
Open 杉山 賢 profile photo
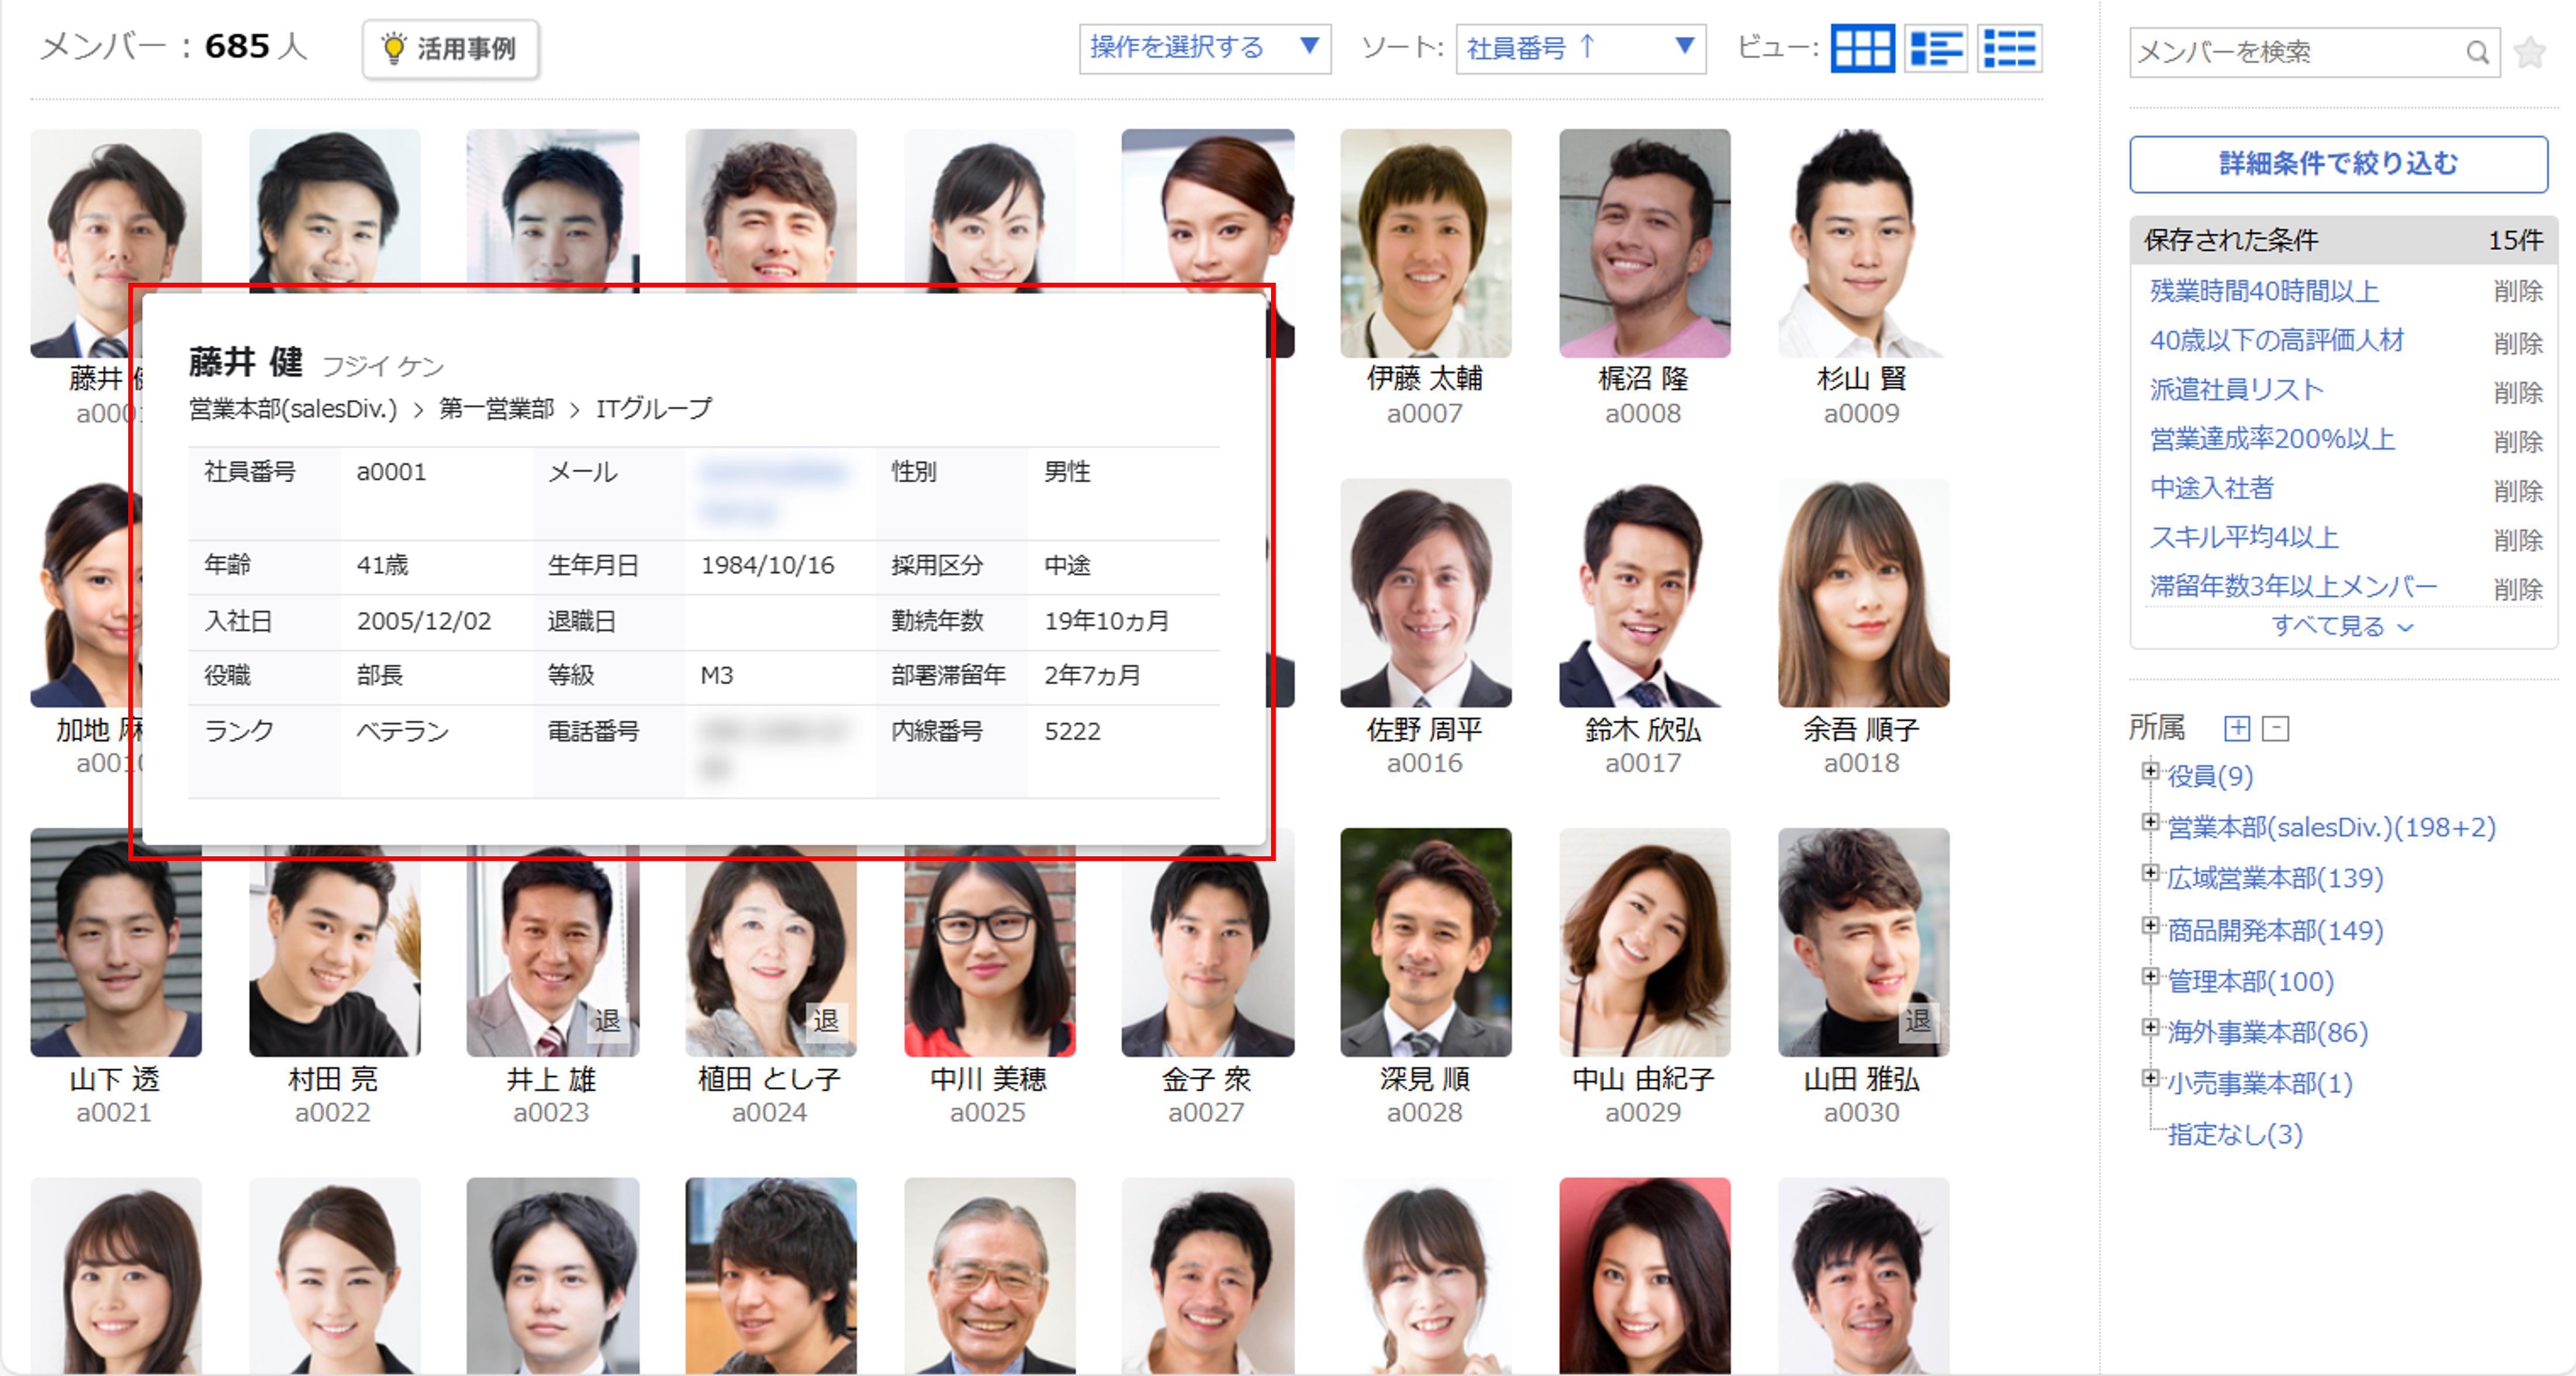[1861, 243]
